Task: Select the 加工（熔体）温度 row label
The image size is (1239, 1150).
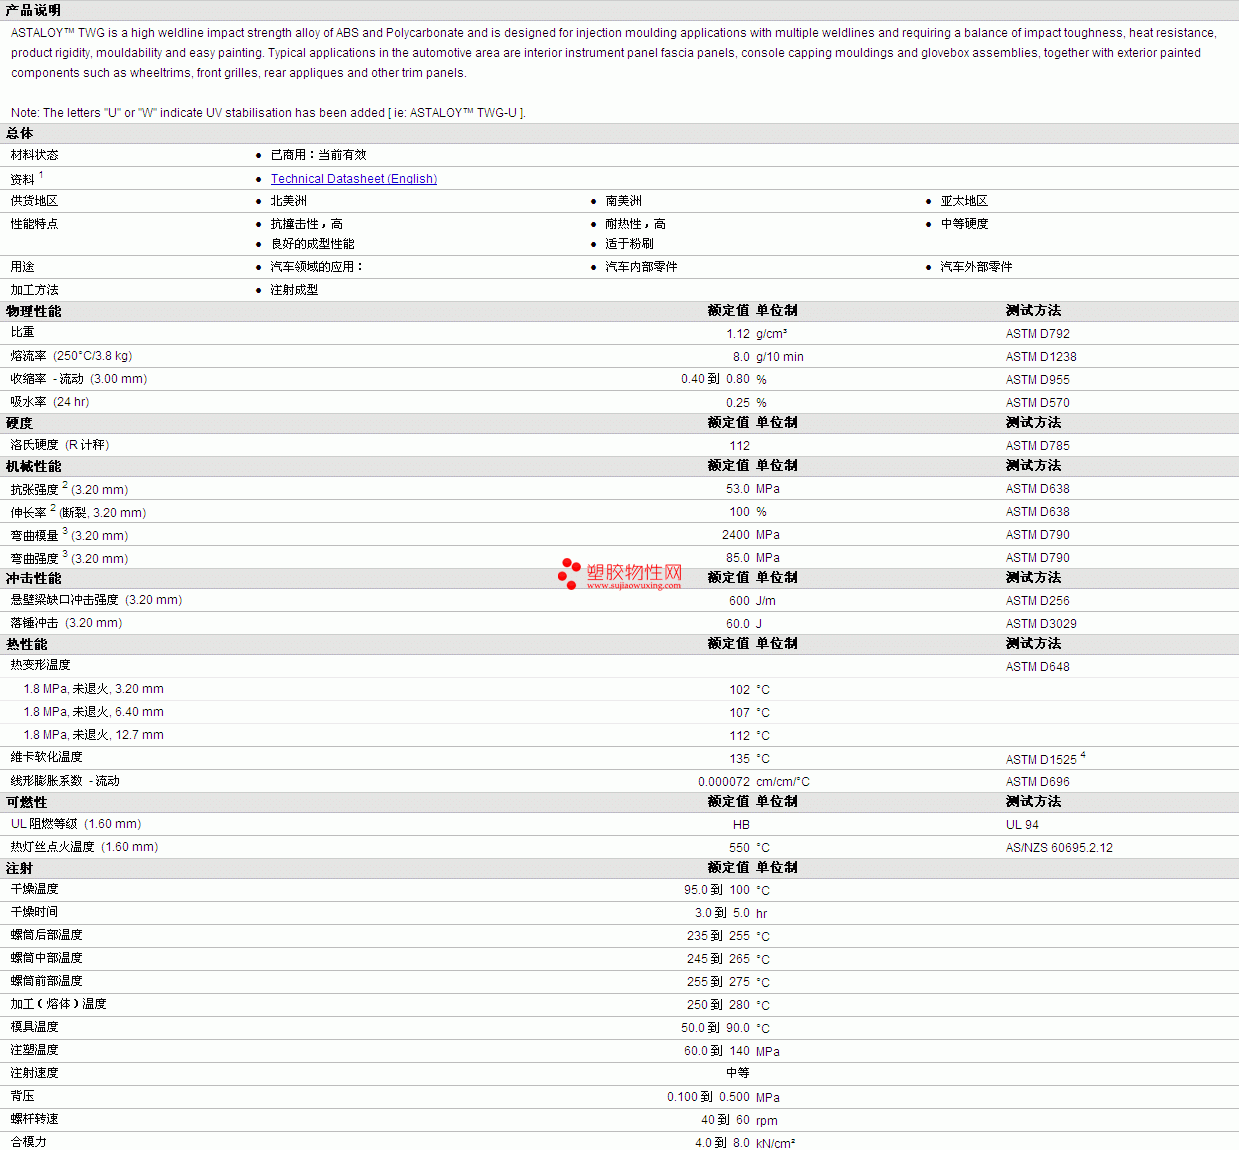Action: click(59, 1004)
